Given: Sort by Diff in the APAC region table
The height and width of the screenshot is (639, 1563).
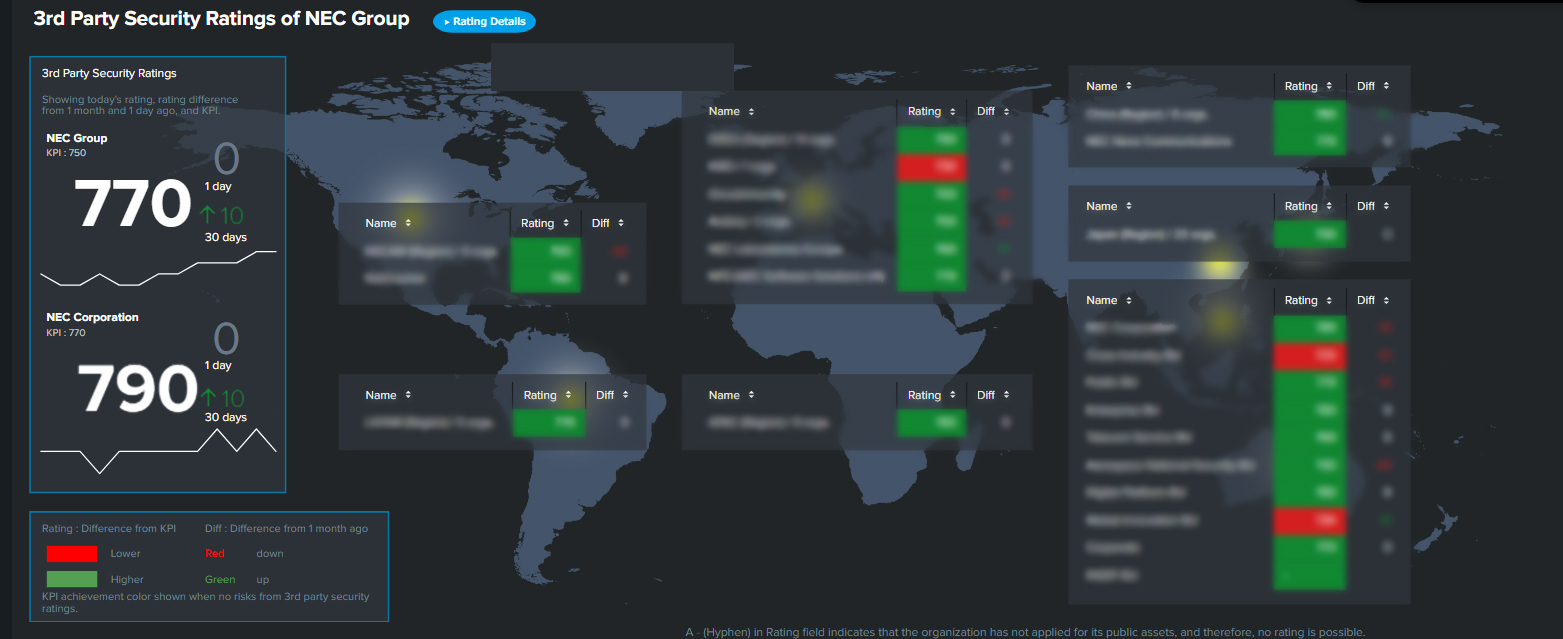Looking at the screenshot, I should coord(992,395).
